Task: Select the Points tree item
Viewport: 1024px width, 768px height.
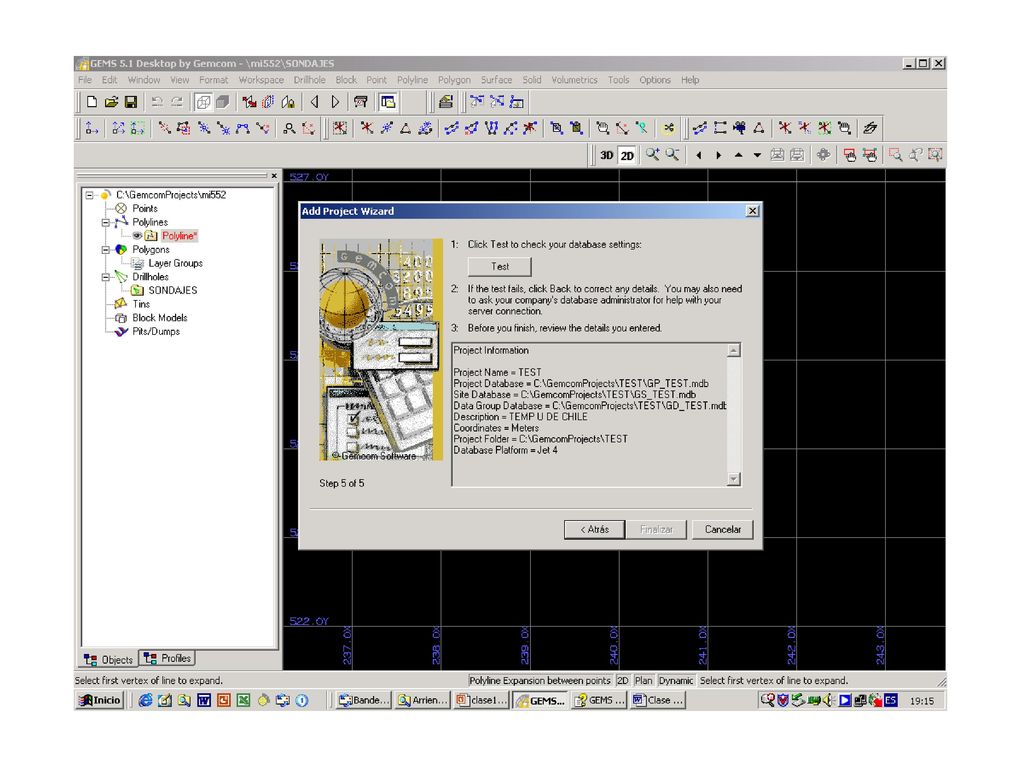Action: tap(144, 208)
